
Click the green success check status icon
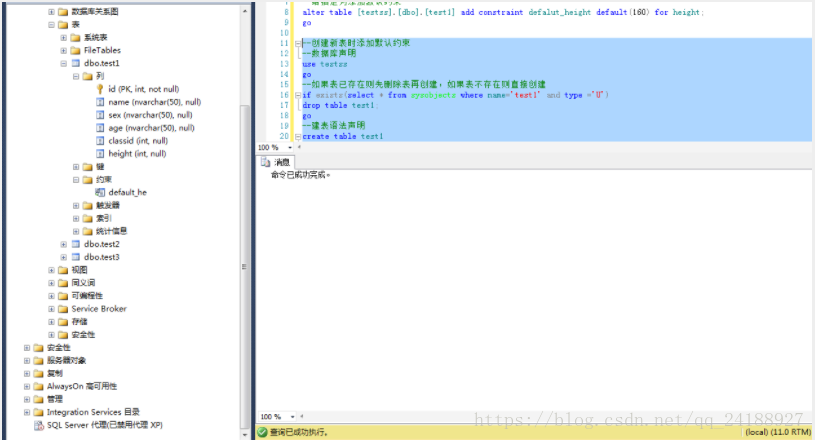(x=262, y=432)
